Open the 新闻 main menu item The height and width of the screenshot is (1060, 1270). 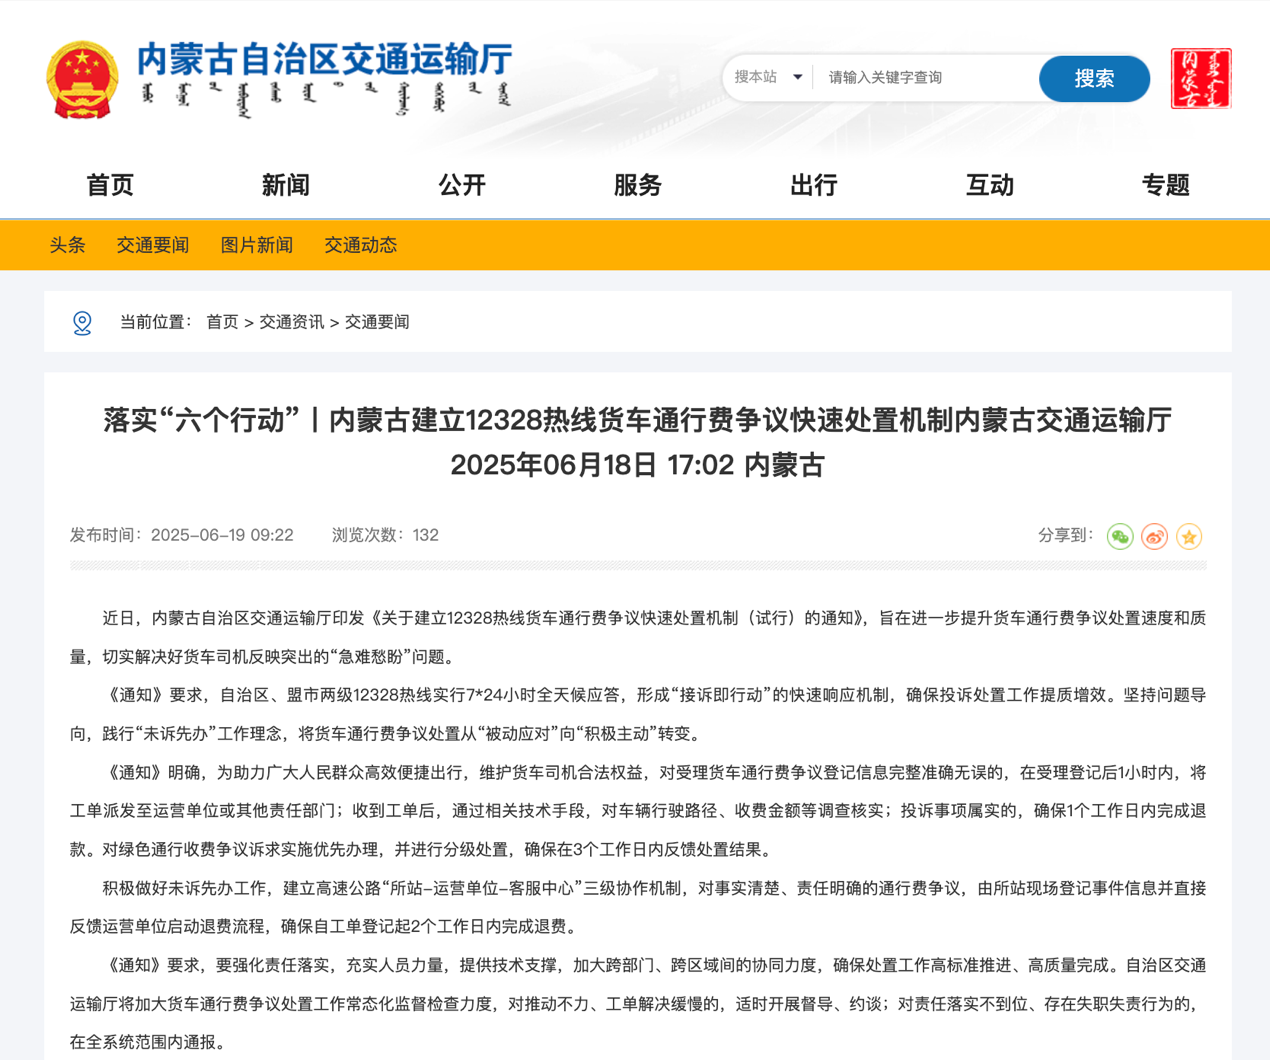pos(286,185)
